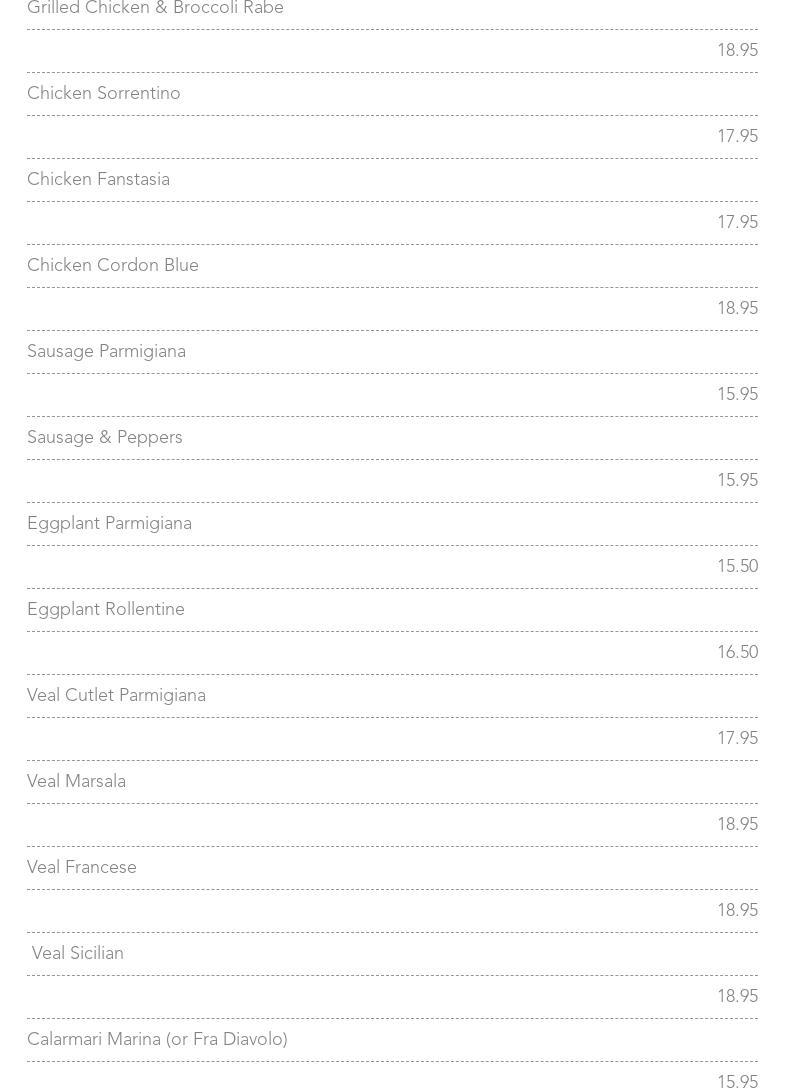Image resolution: width=785 pixels, height=1088 pixels.
Task: Click the 18.95 price under Veal Marsala
Action: point(737,825)
